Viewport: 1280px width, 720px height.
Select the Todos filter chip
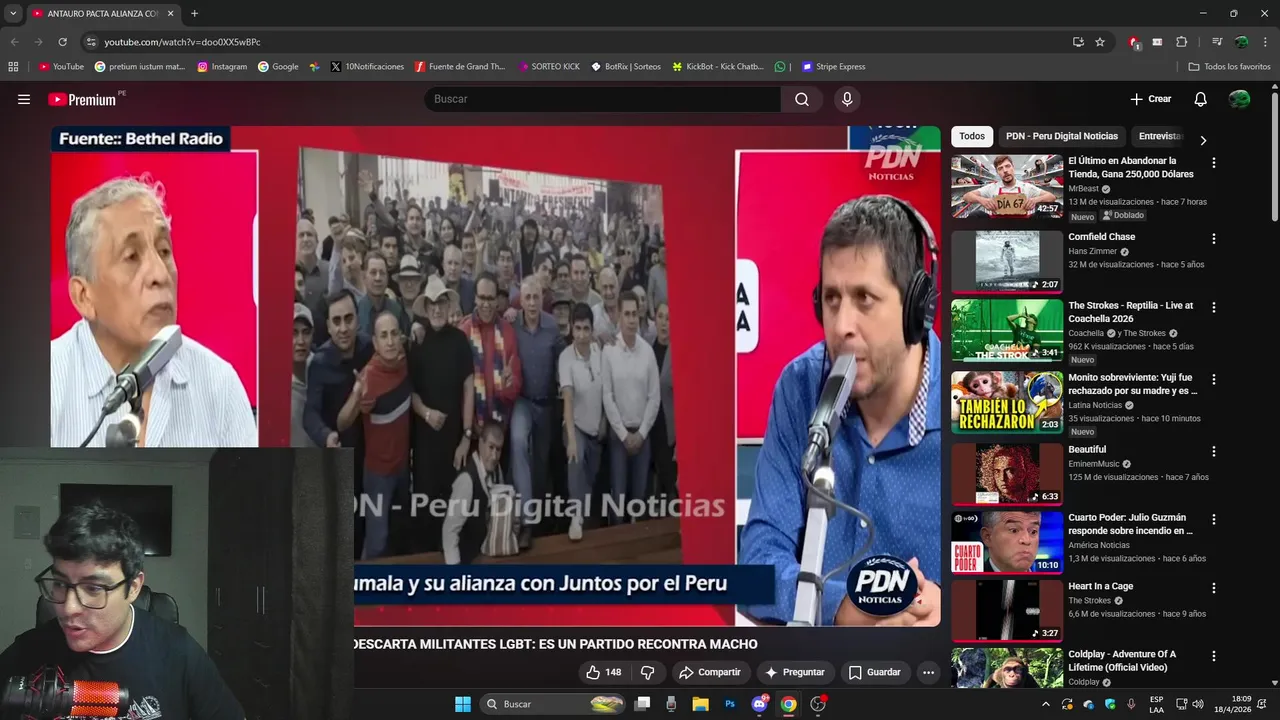click(x=972, y=136)
